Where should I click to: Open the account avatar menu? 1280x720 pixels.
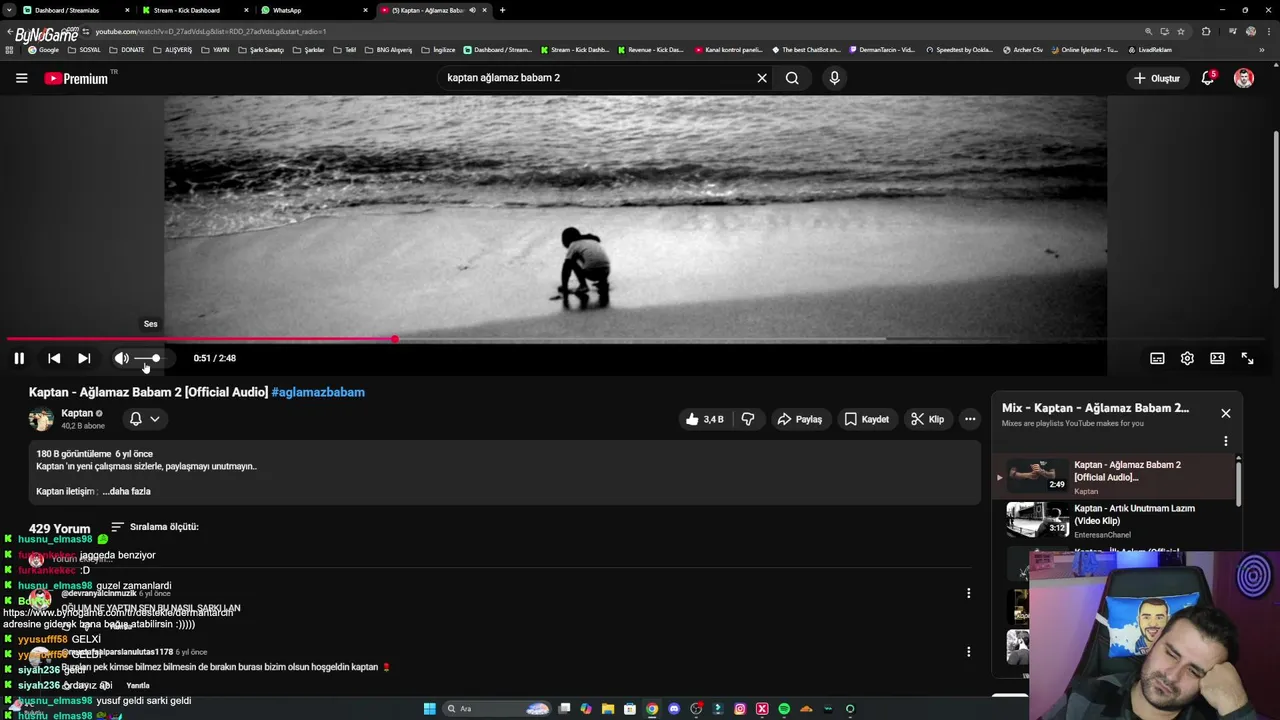(x=1244, y=78)
